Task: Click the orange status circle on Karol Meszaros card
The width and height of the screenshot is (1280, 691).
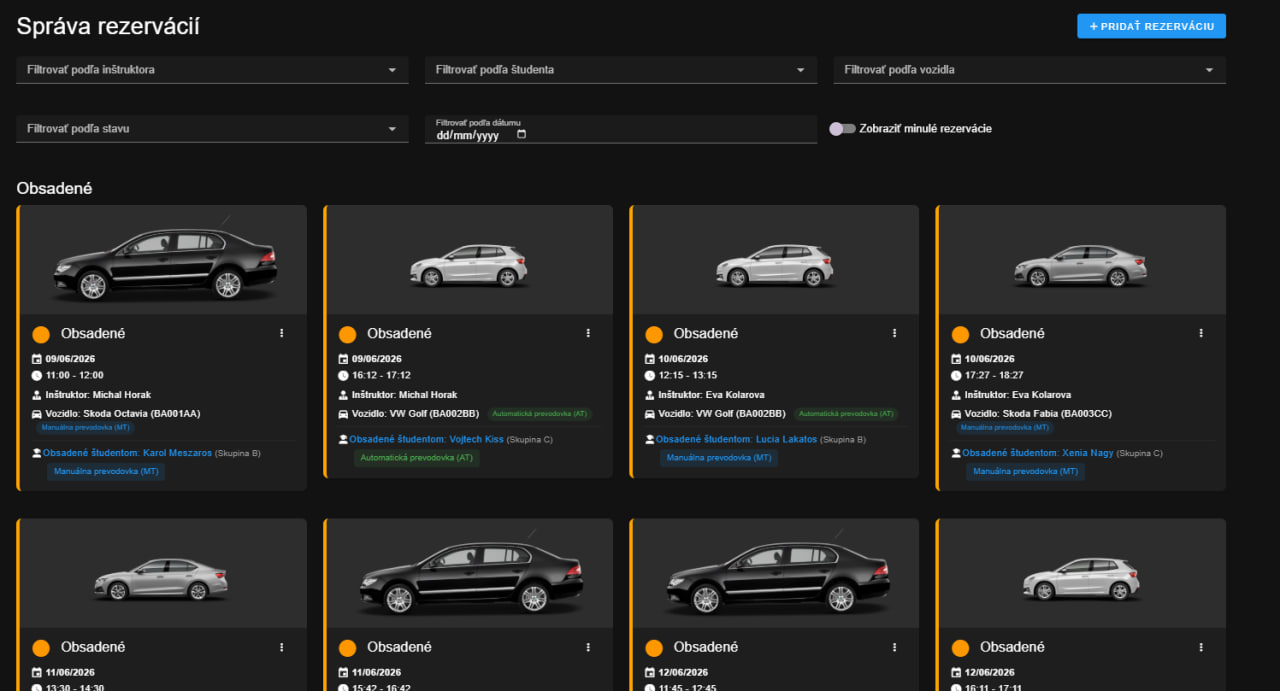Action: [x=41, y=334]
